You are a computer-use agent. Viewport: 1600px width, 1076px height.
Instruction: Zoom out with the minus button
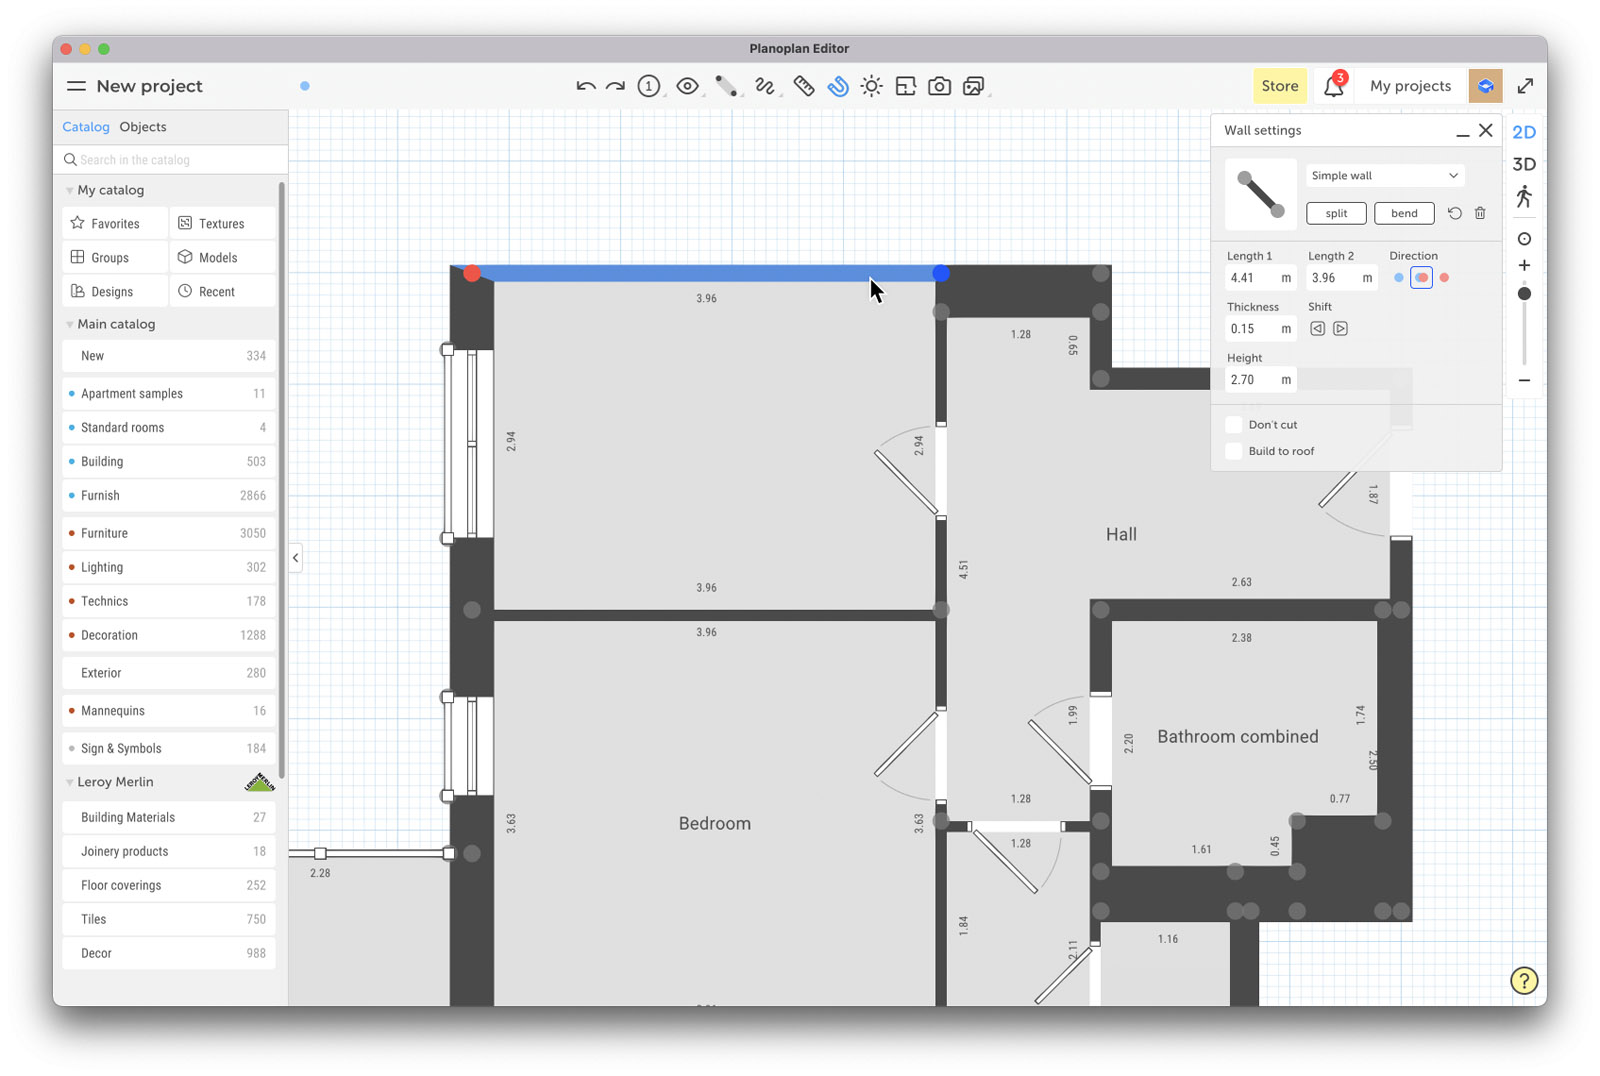click(x=1524, y=380)
